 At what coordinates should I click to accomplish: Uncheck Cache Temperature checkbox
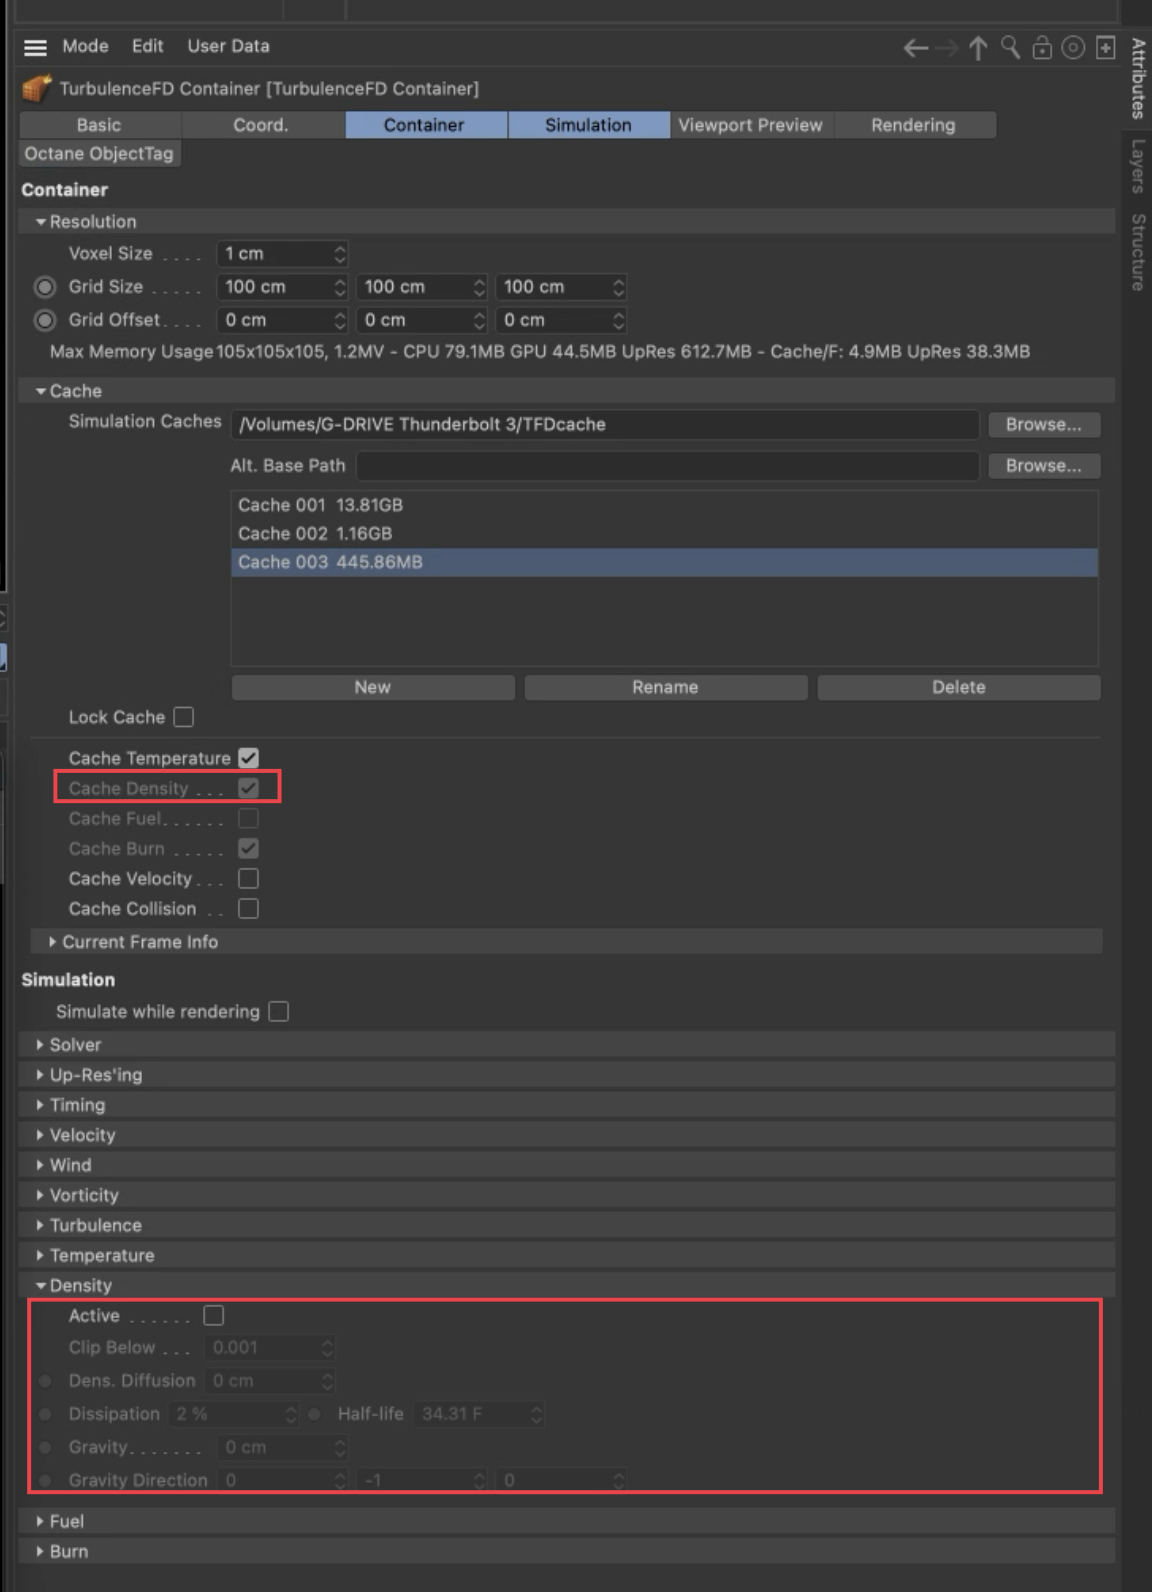point(249,758)
